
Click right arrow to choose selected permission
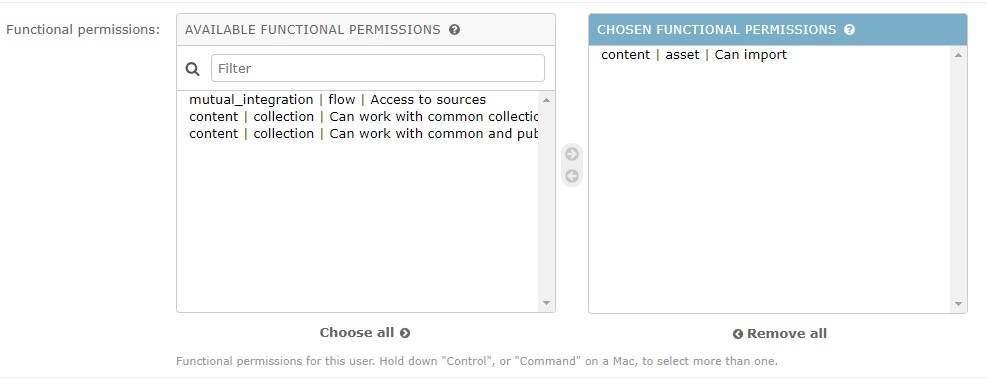pos(572,154)
